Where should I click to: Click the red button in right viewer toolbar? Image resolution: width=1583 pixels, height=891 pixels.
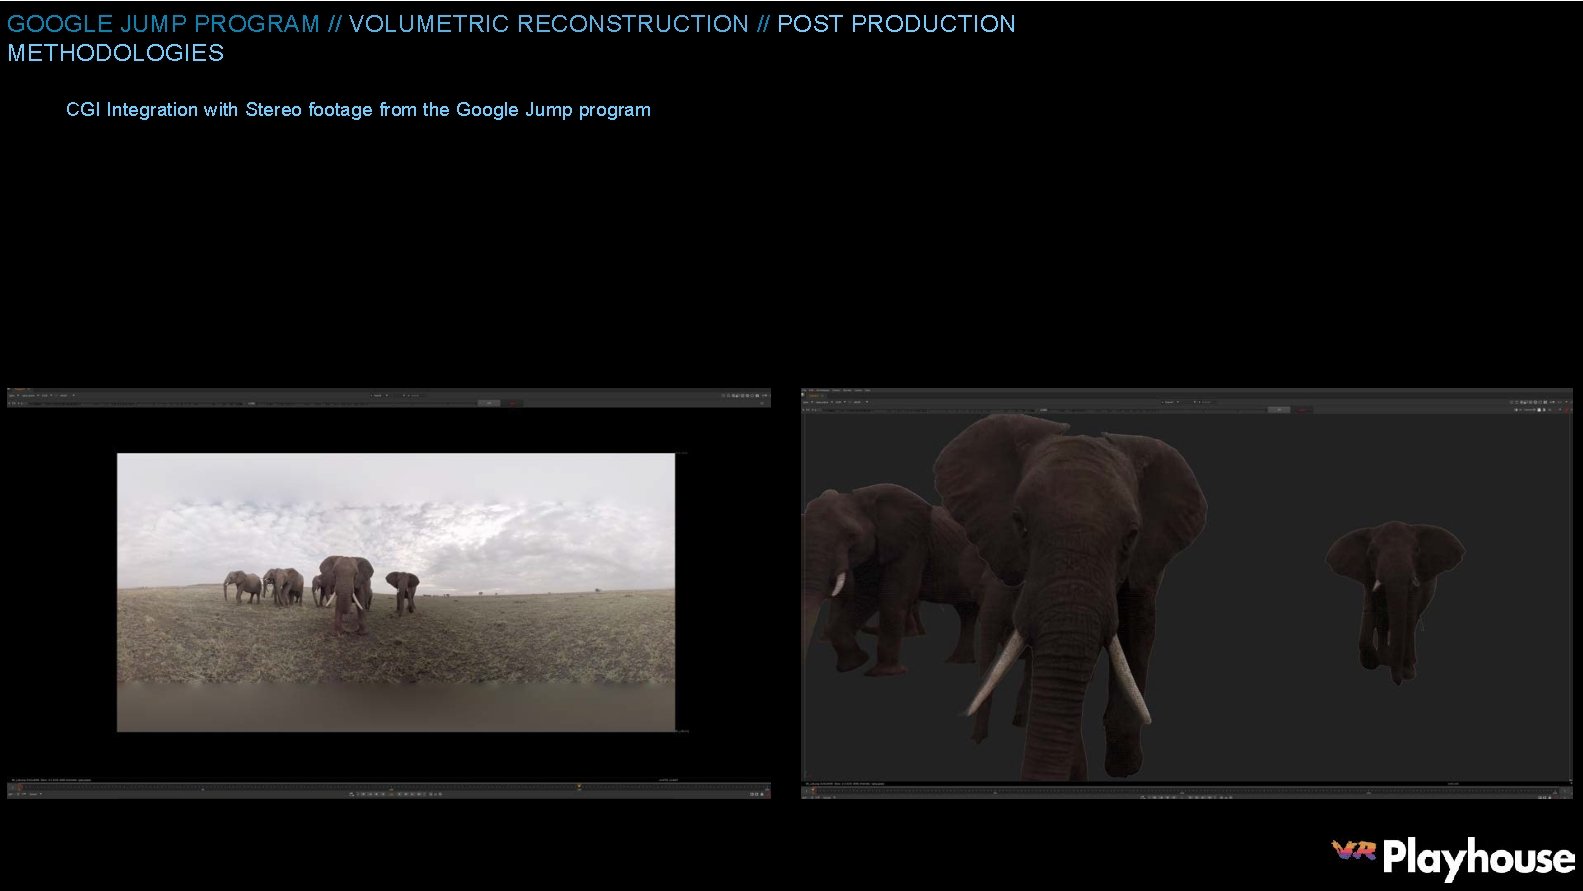pos(1304,410)
